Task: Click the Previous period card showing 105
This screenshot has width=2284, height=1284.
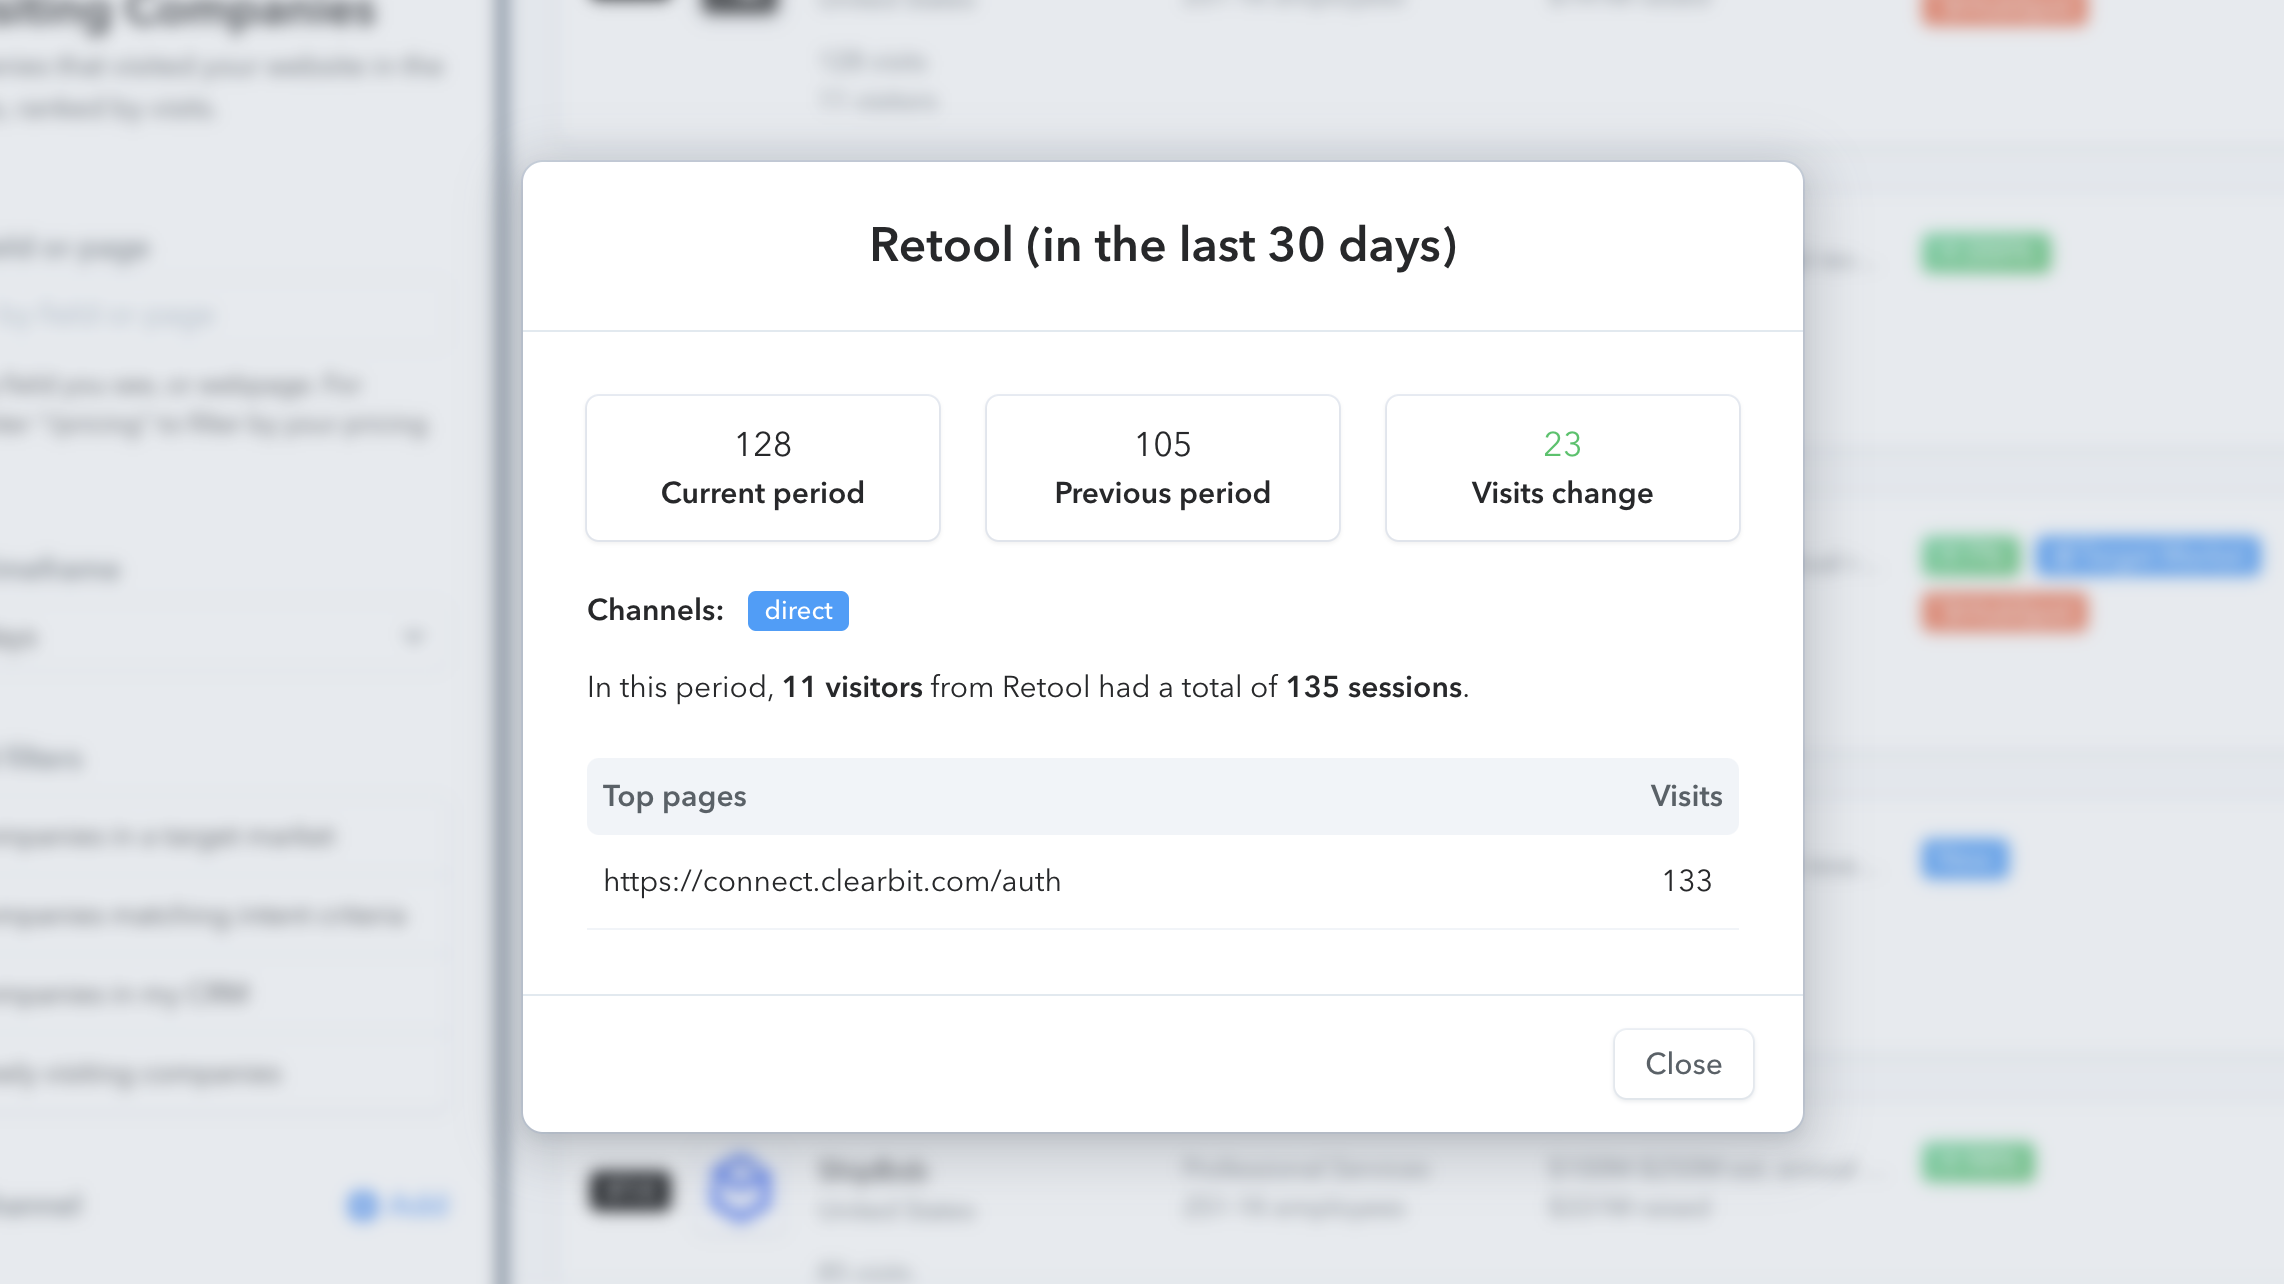Action: pos(1162,468)
